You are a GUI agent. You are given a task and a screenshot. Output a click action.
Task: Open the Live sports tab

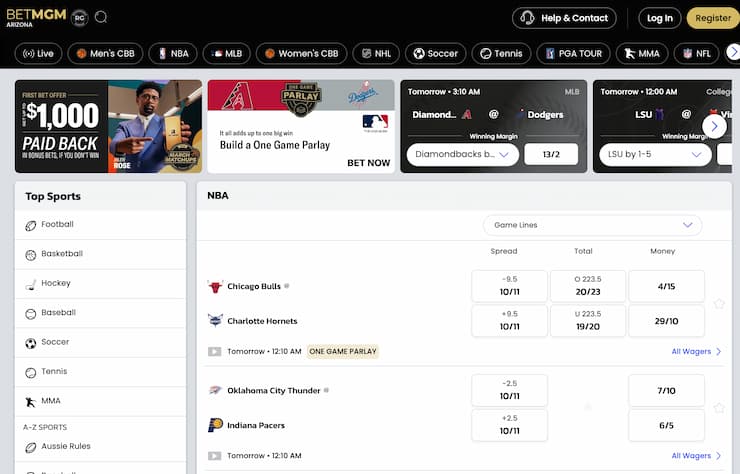point(38,53)
